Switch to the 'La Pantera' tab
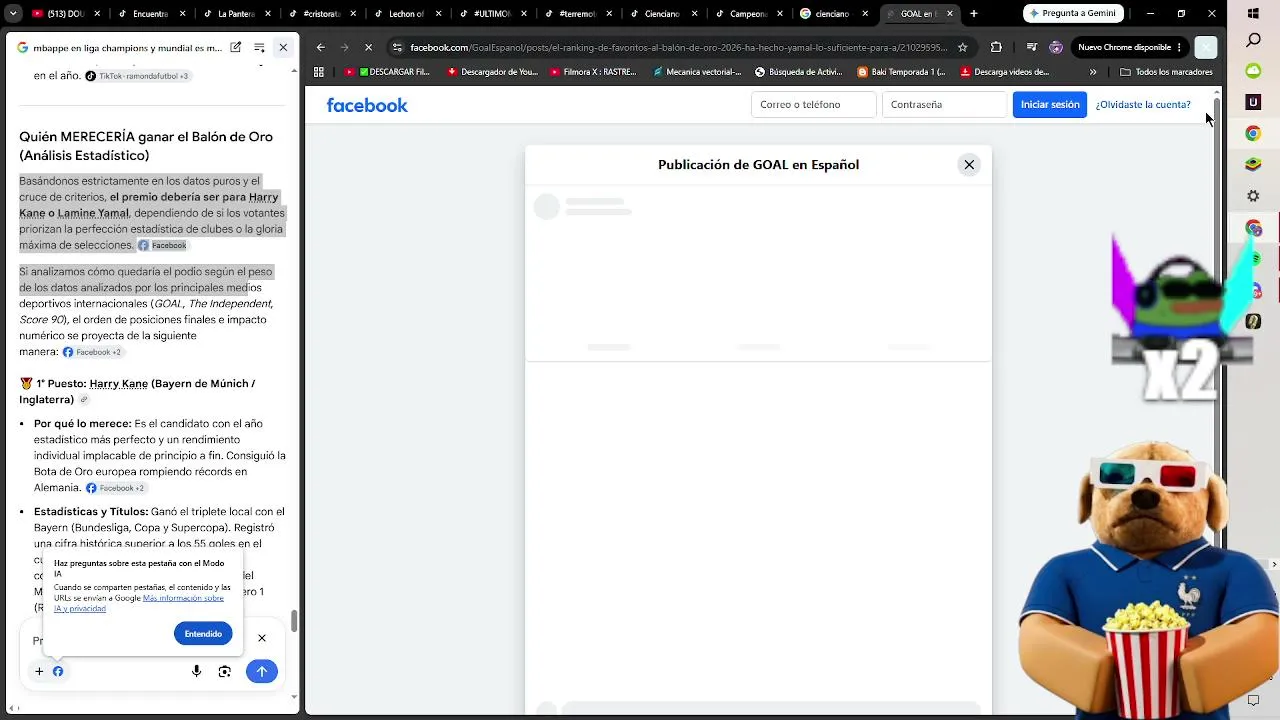The height and width of the screenshot is (720, 1280). coord(236,14)
